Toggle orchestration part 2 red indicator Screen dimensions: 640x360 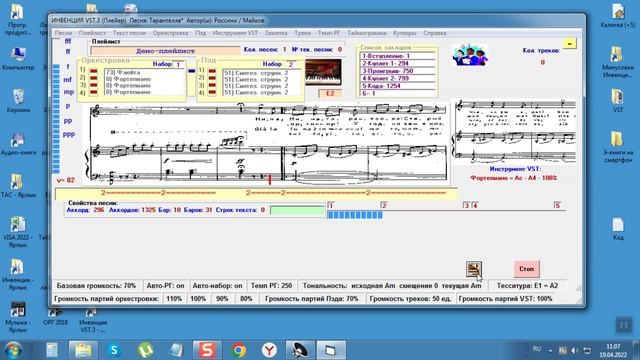click(x=93, y=78)
